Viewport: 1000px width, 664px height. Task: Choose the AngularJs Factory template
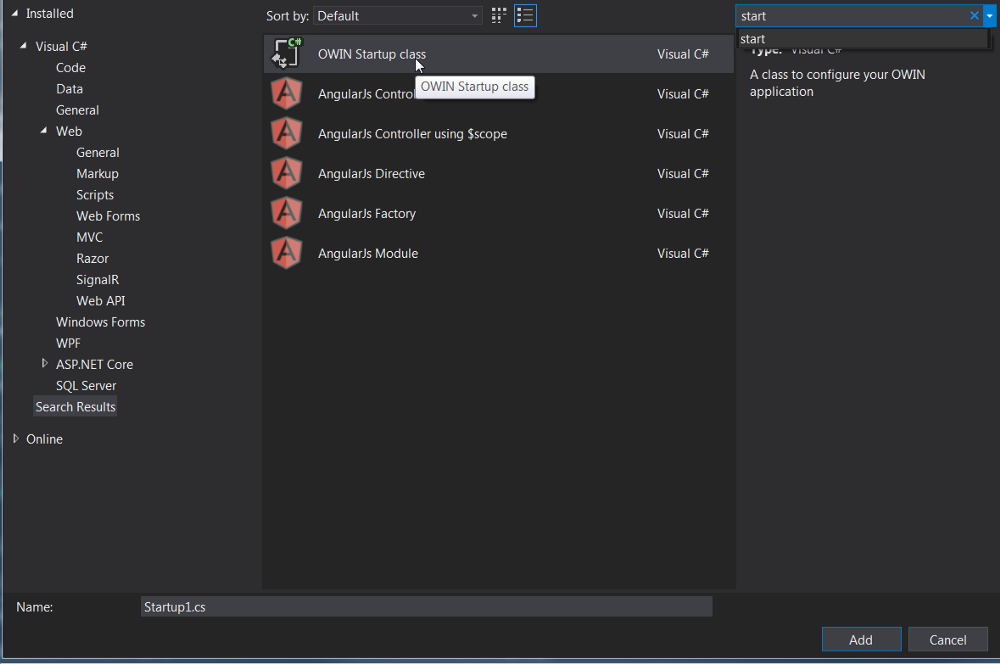[499, 213]
